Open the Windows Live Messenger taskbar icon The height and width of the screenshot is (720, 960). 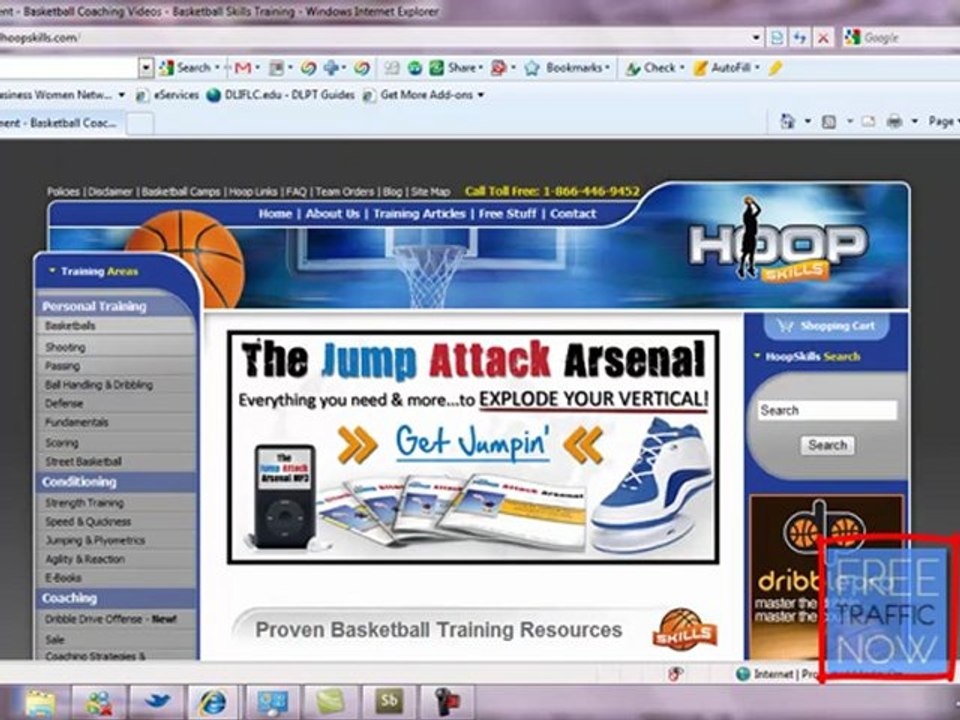(x=99, y=702)
